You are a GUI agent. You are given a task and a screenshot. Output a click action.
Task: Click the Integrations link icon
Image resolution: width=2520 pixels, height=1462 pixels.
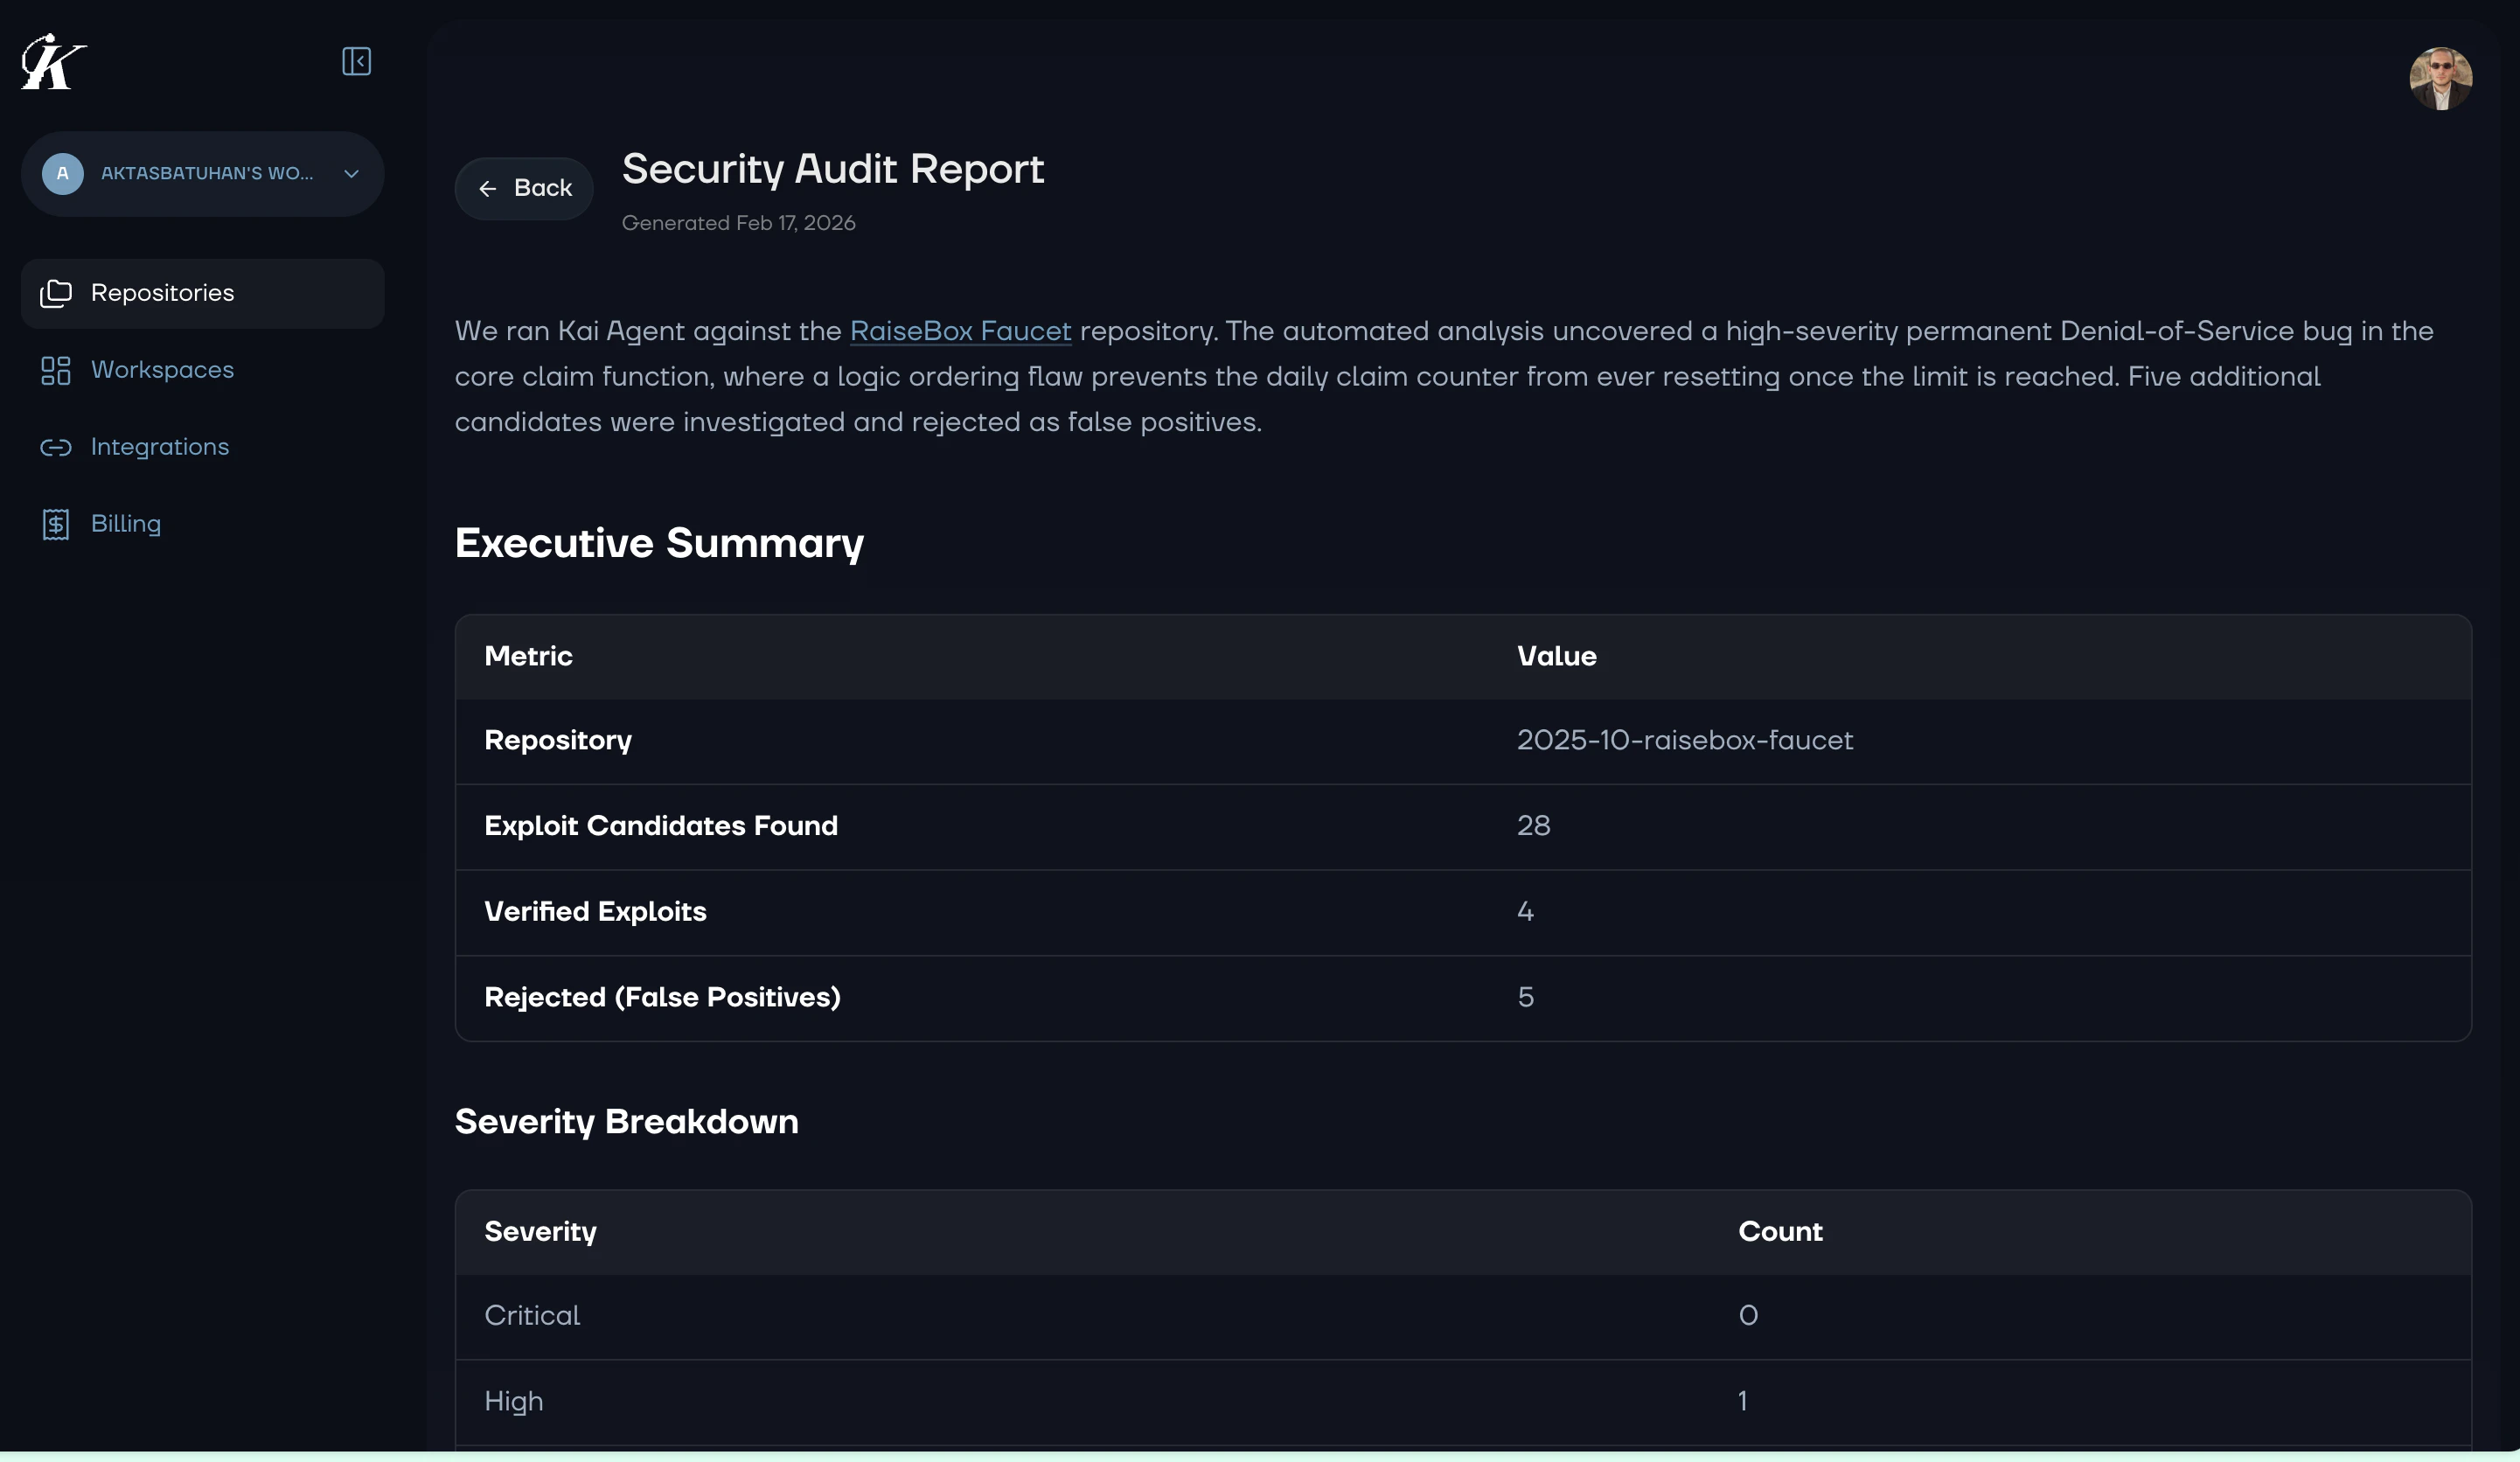tap(56, 447)
